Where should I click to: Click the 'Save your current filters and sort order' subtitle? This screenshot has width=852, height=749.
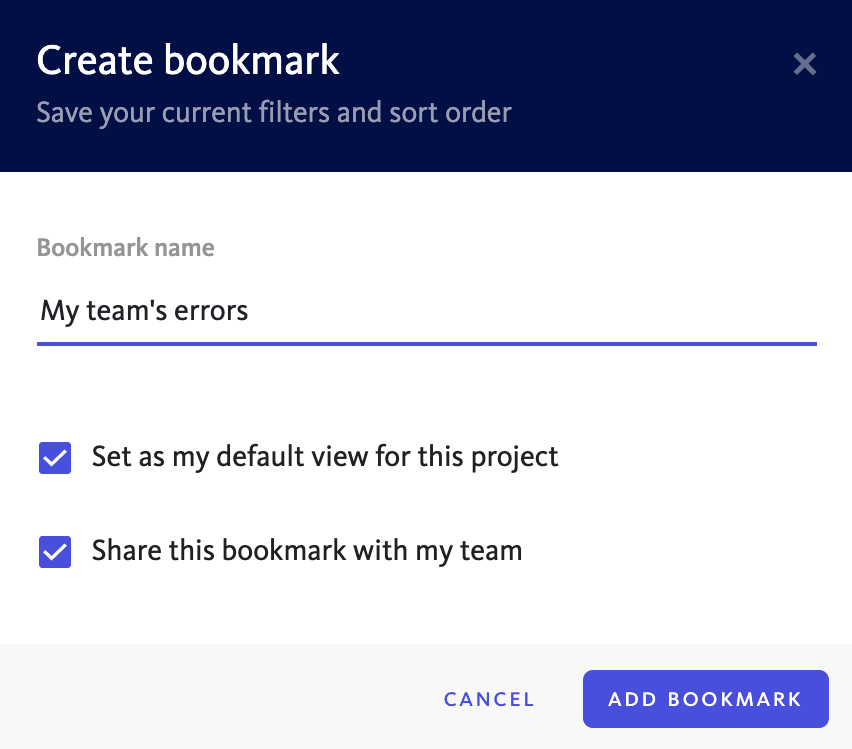[x=274, y=113]
